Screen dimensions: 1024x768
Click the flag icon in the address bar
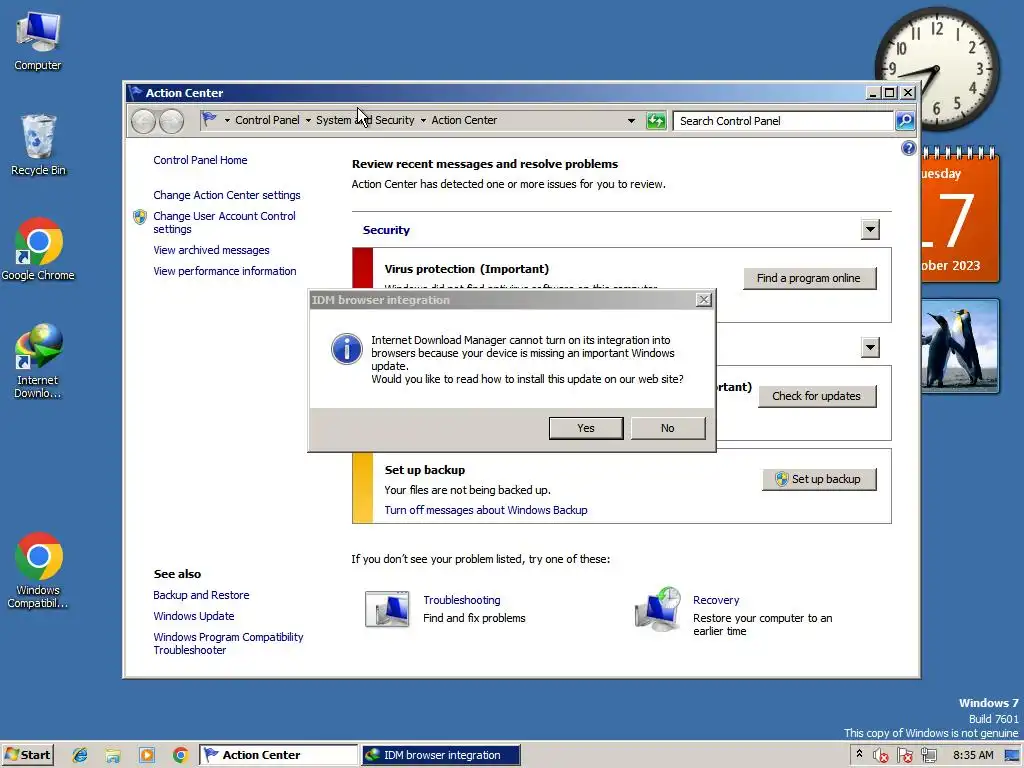pyautogui.click(x=209, y=120)
